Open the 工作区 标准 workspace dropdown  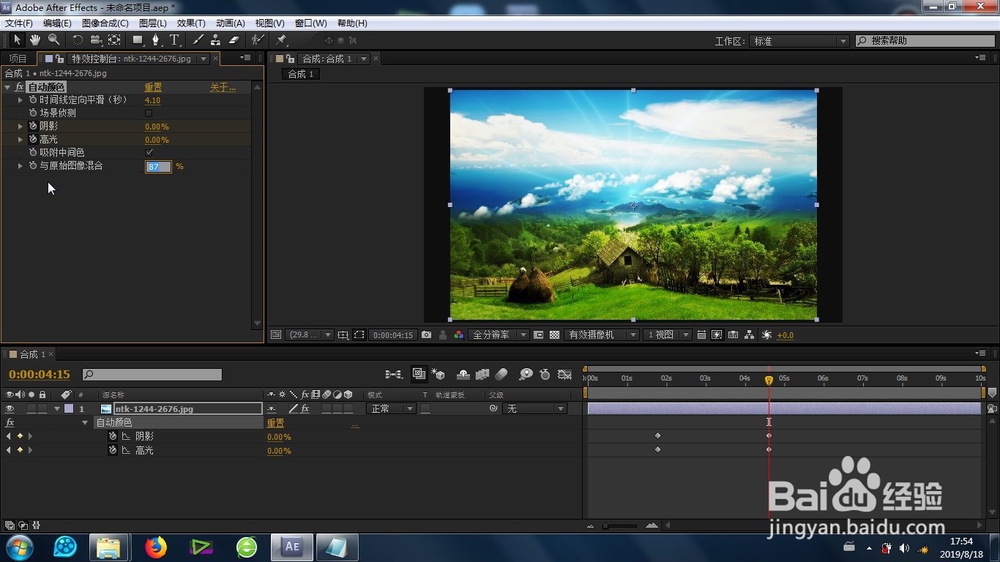pyautogui.click(x=798, y=41)
